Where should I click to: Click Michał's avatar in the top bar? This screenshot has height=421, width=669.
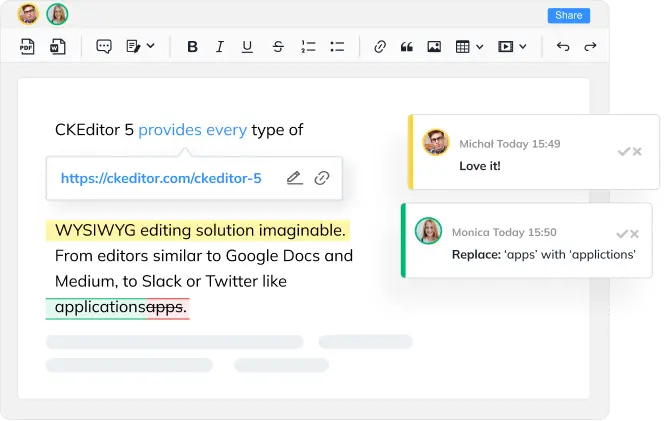click(29, 14)
